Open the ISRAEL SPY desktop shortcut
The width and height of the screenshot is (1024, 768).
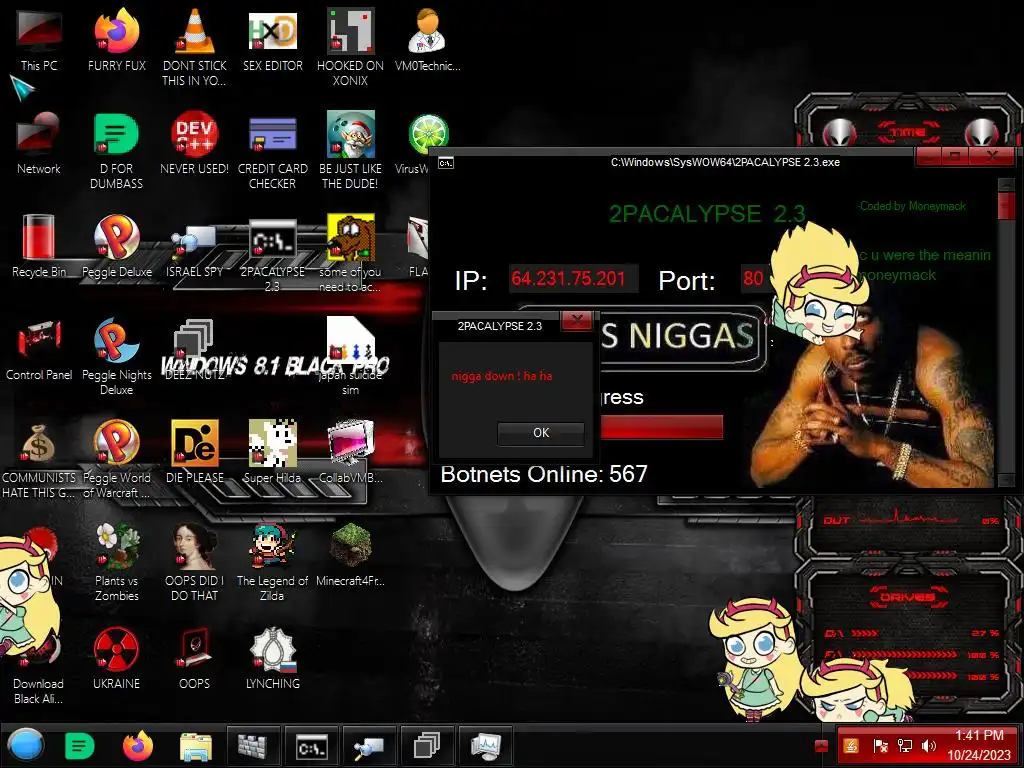(194, 251)
